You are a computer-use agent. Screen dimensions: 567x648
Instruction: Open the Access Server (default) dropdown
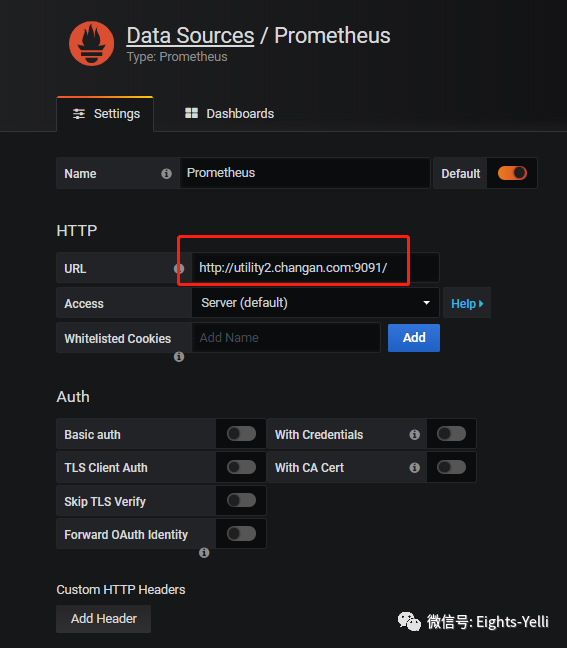point(315,303)
